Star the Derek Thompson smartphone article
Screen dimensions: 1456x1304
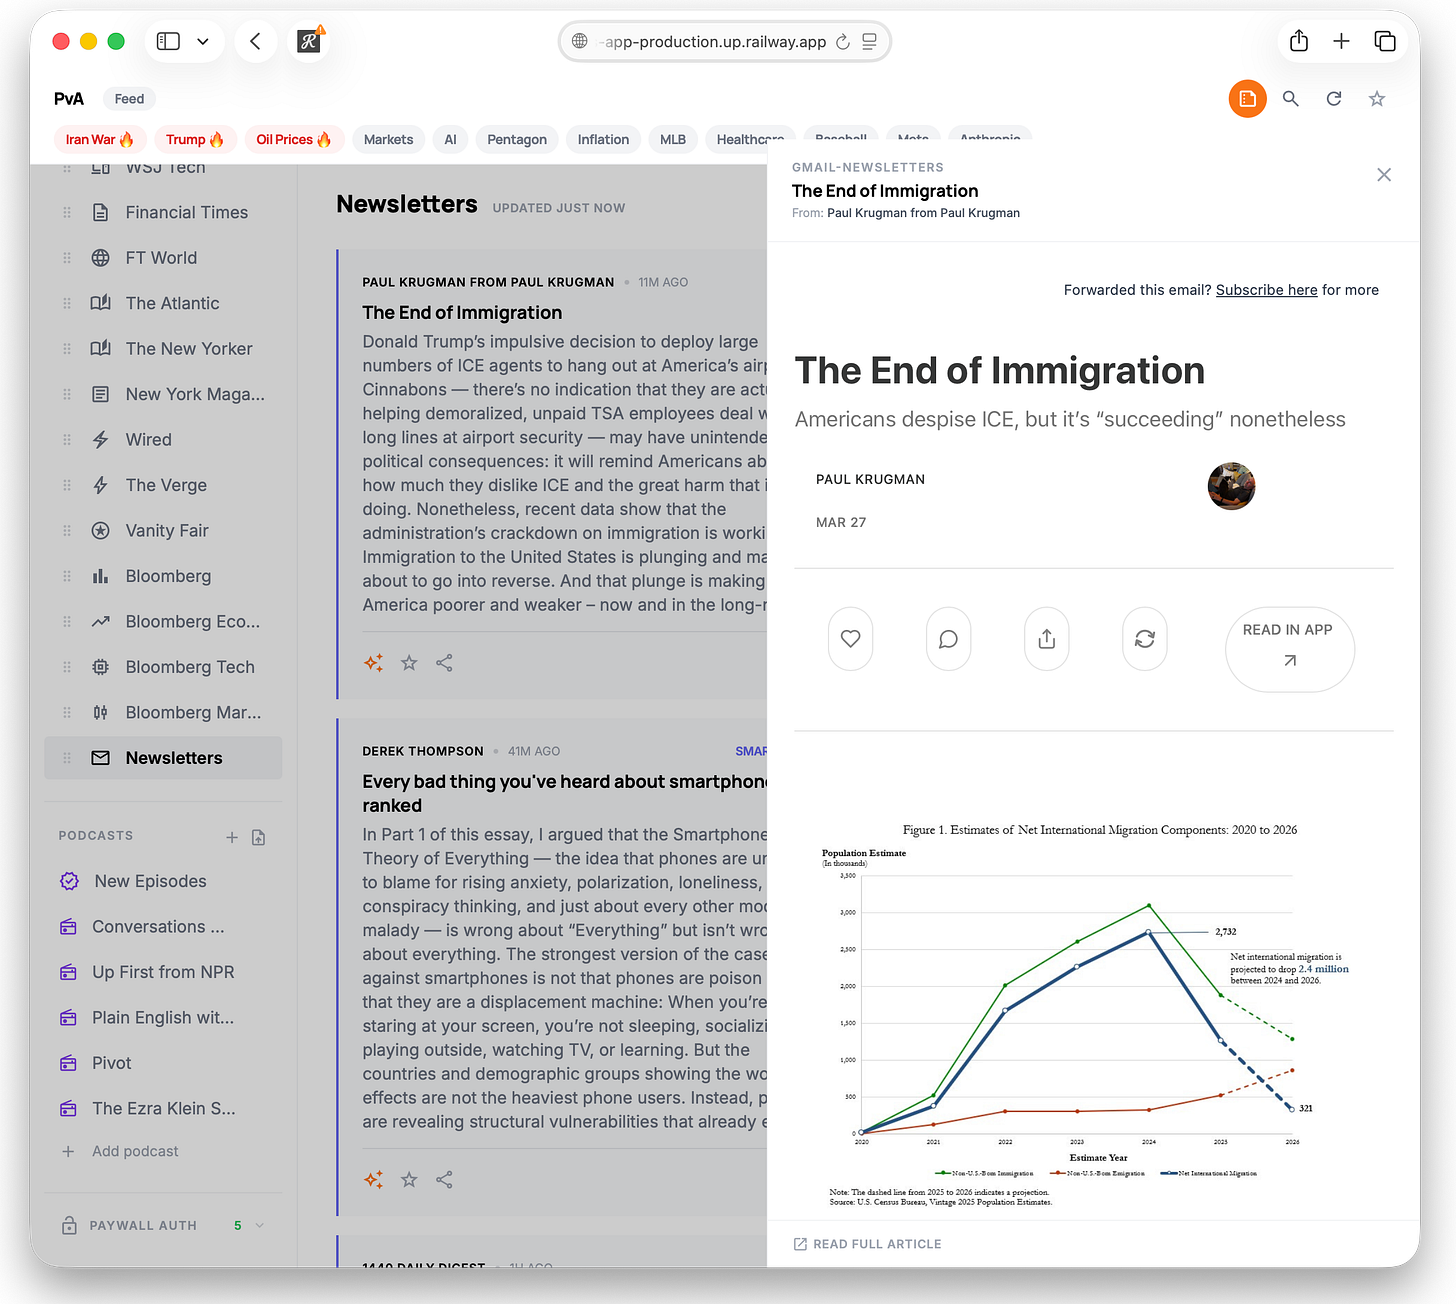(409, 1180)
